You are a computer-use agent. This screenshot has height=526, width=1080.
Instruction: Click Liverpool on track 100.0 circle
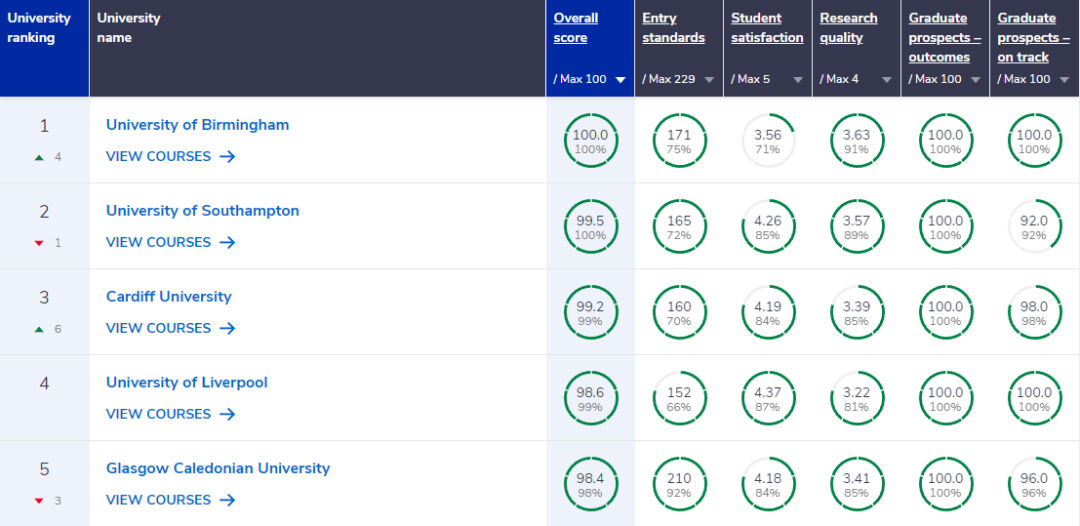click(x=1035, y=398)
